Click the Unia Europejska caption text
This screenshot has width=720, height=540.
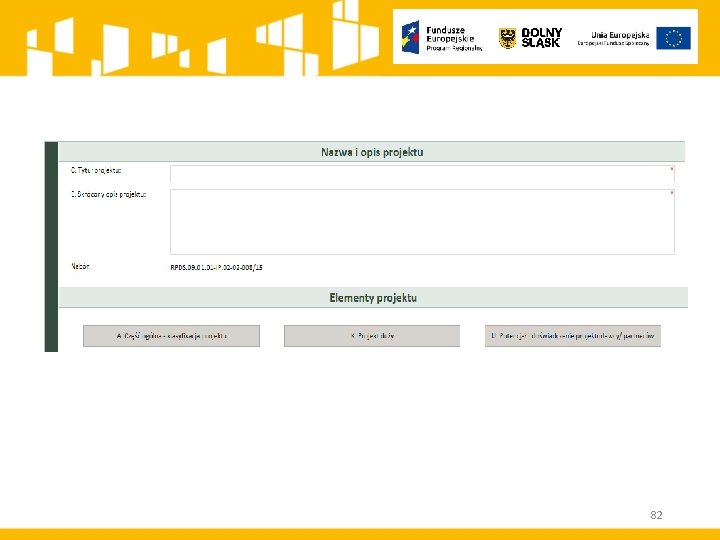(x=613, y=39)
